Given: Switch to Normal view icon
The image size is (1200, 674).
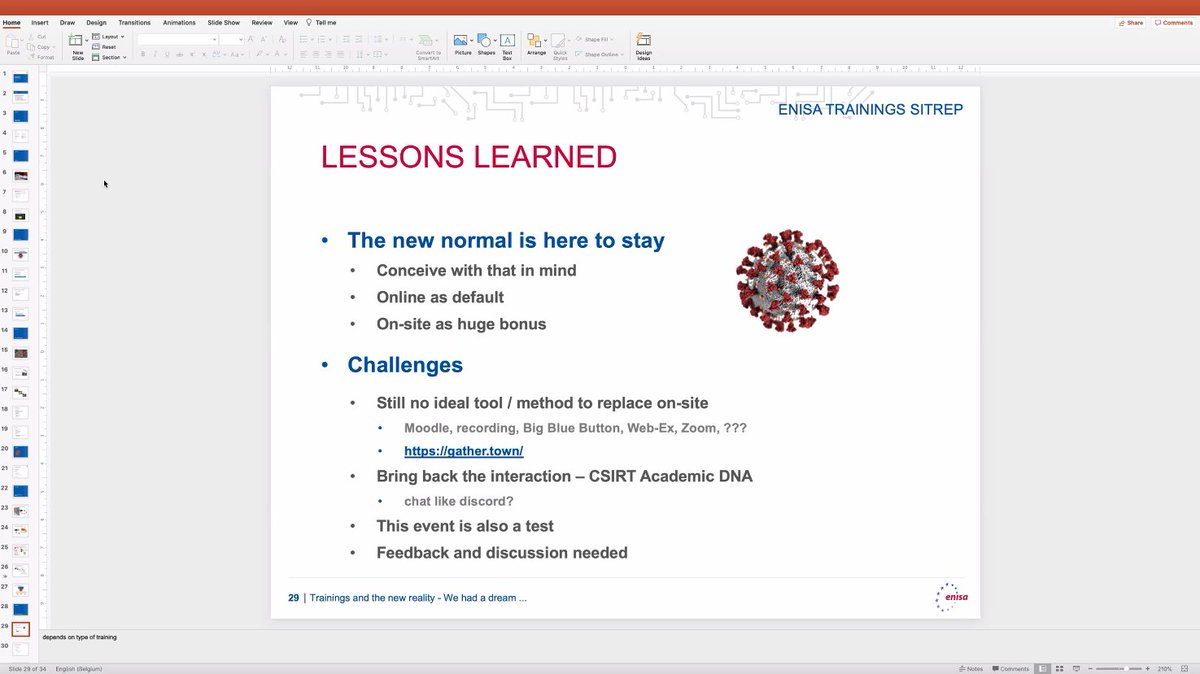Looking at the screenshot, I should pyautogui.click(x=1043, y=668).
